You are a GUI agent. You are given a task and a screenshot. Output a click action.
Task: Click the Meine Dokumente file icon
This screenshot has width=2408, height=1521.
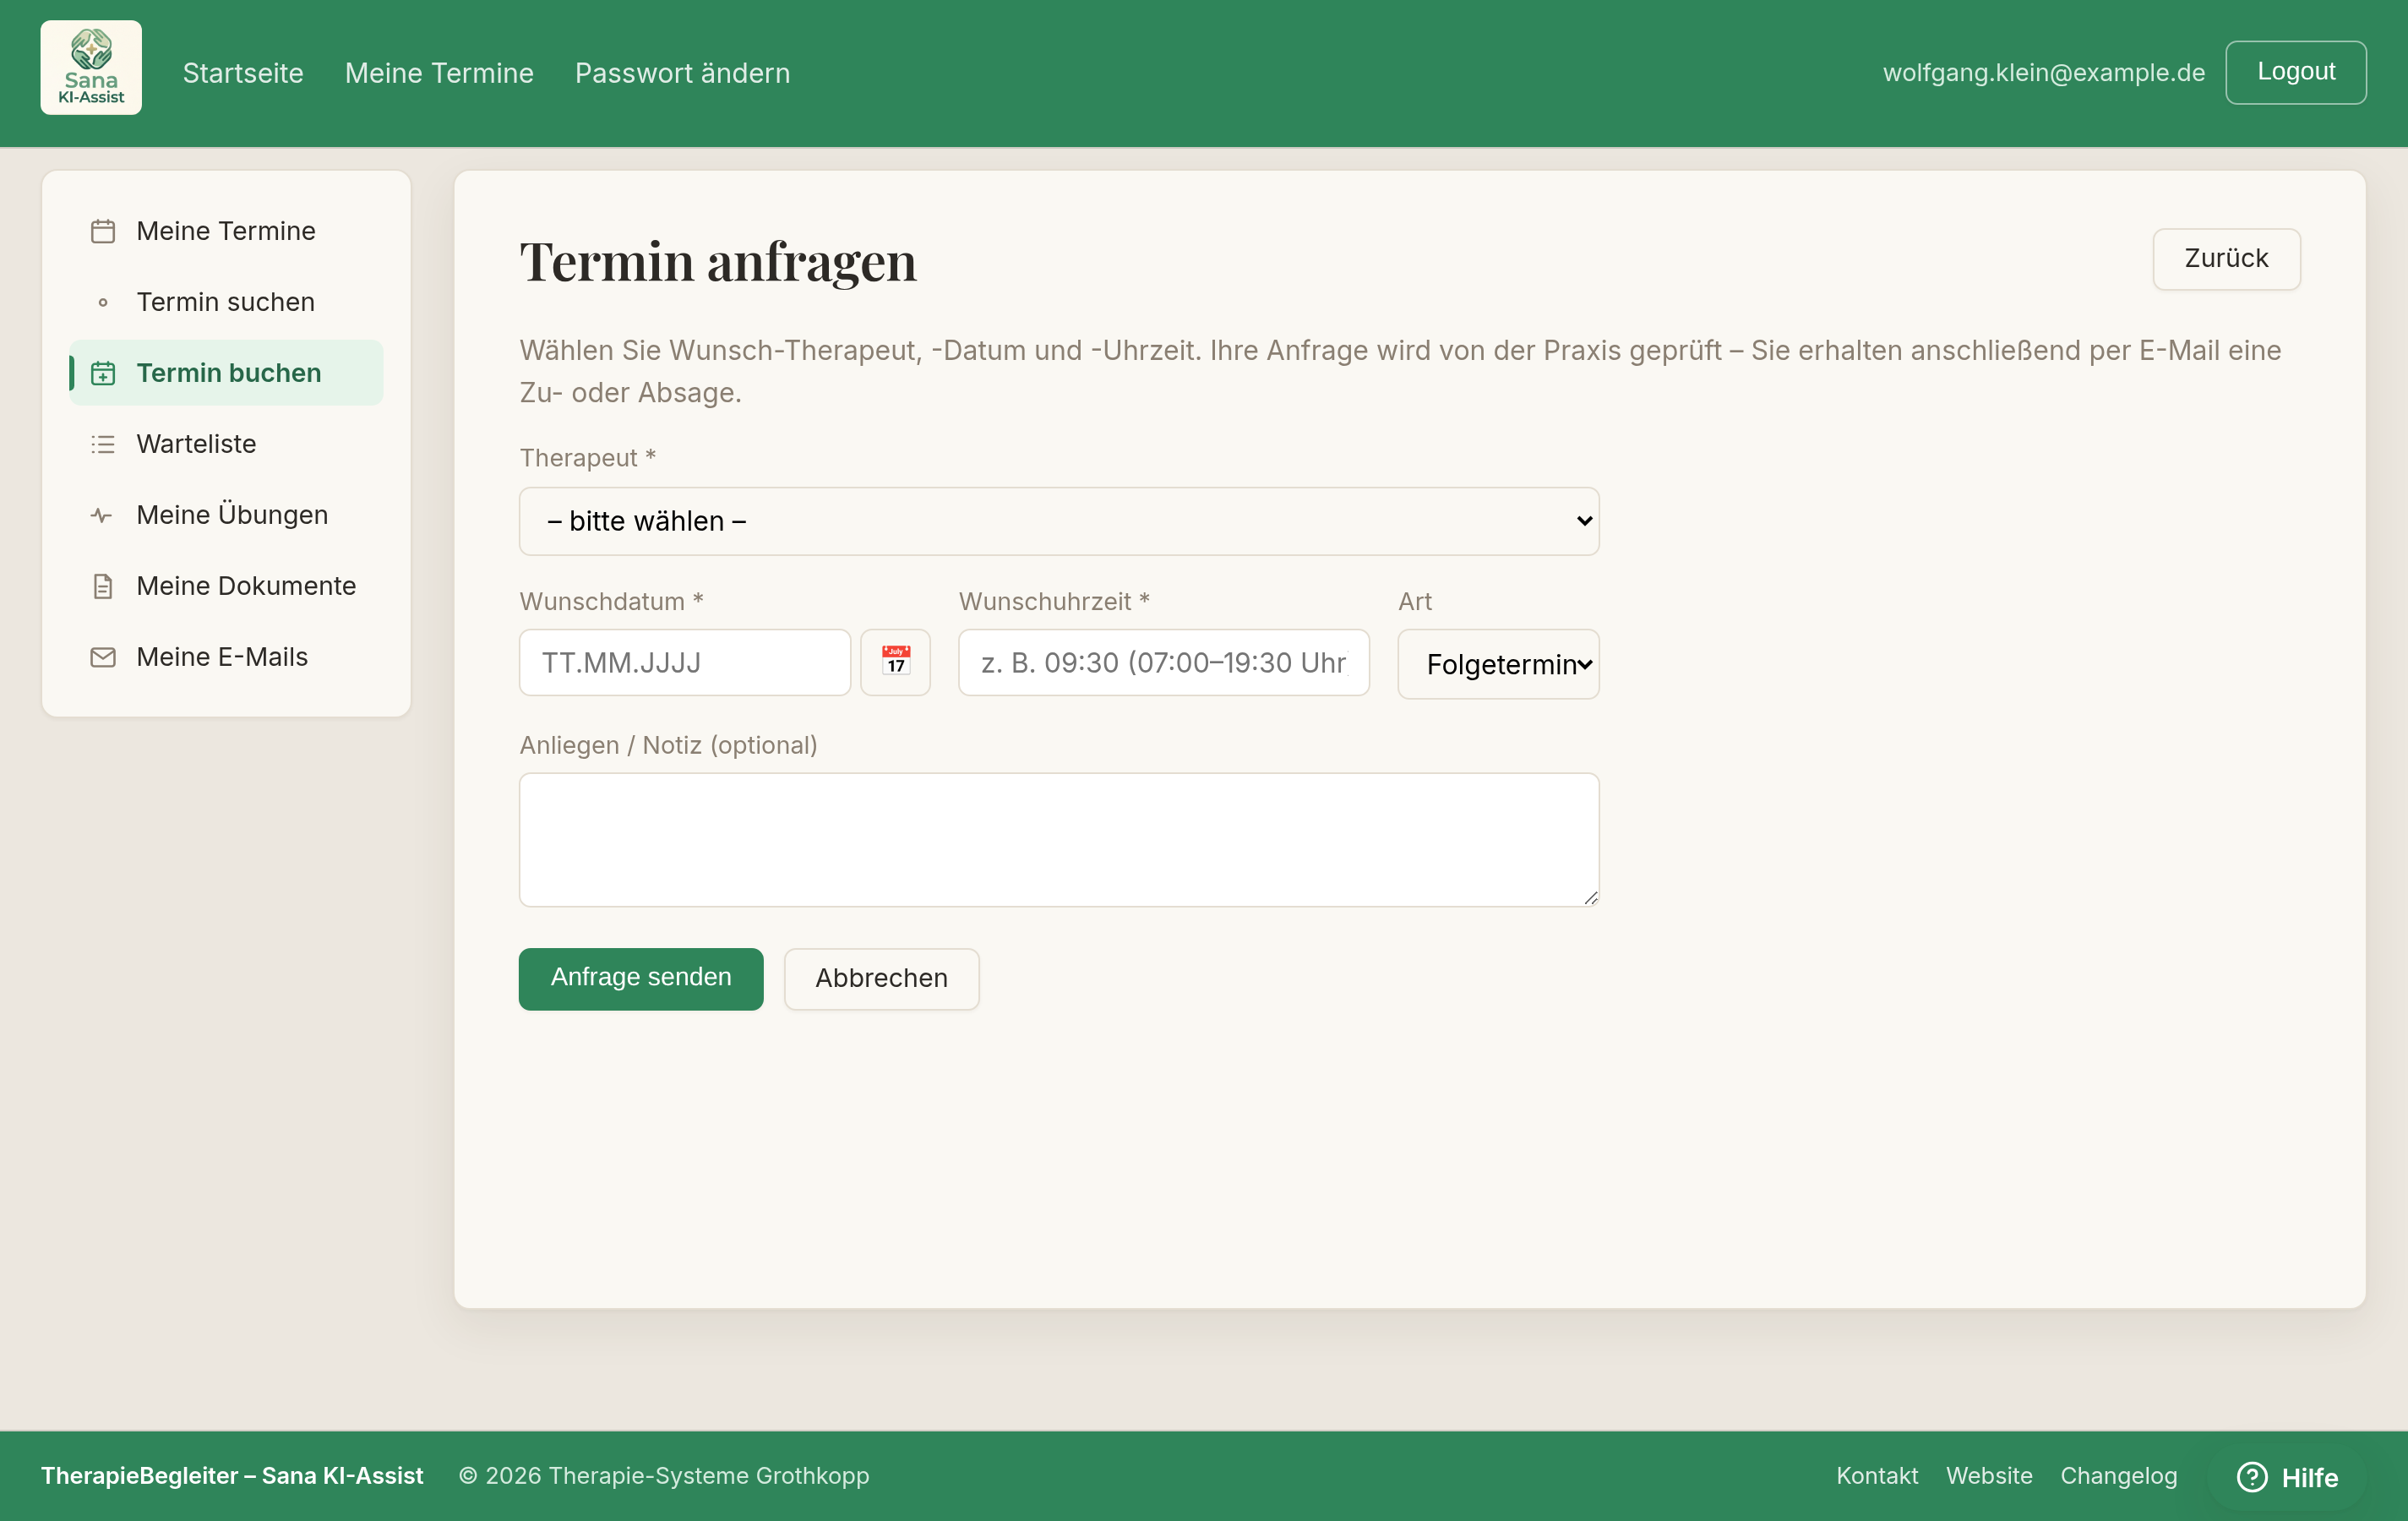tap(103, 586)
